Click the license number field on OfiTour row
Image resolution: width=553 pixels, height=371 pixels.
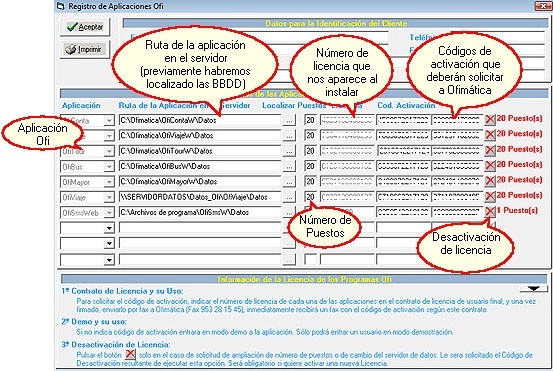[347, 151]
